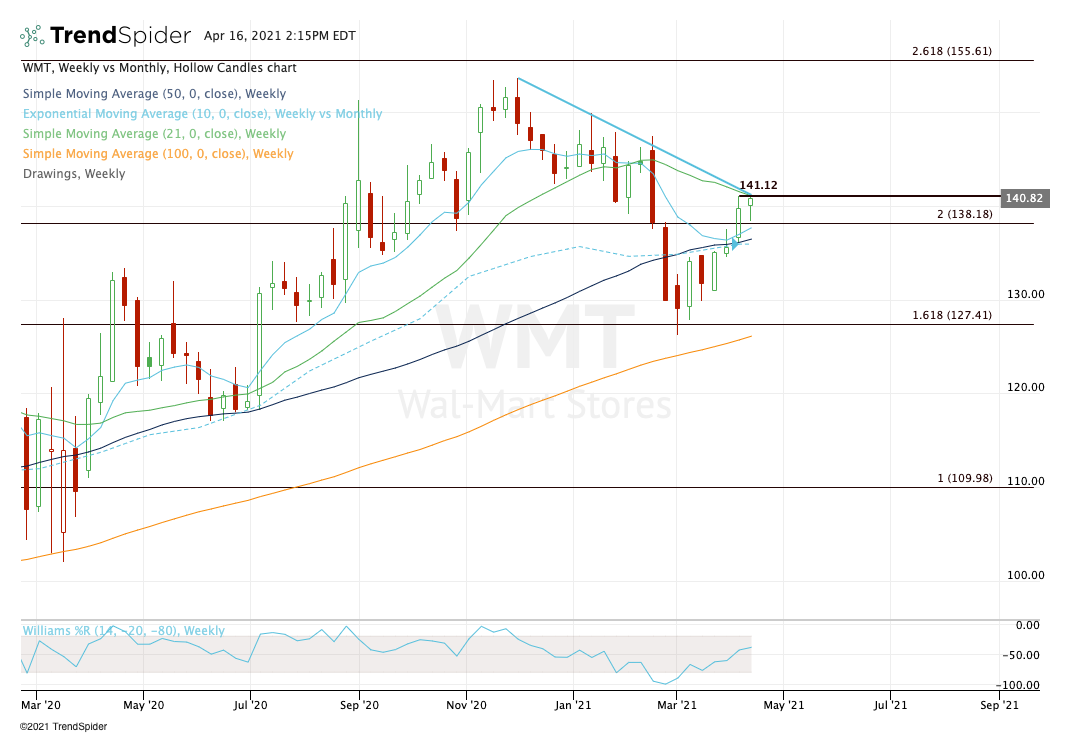The image size is (1070, 736).
Task: Click the -100.00 Williams %R axis value
Action: 1017,685
